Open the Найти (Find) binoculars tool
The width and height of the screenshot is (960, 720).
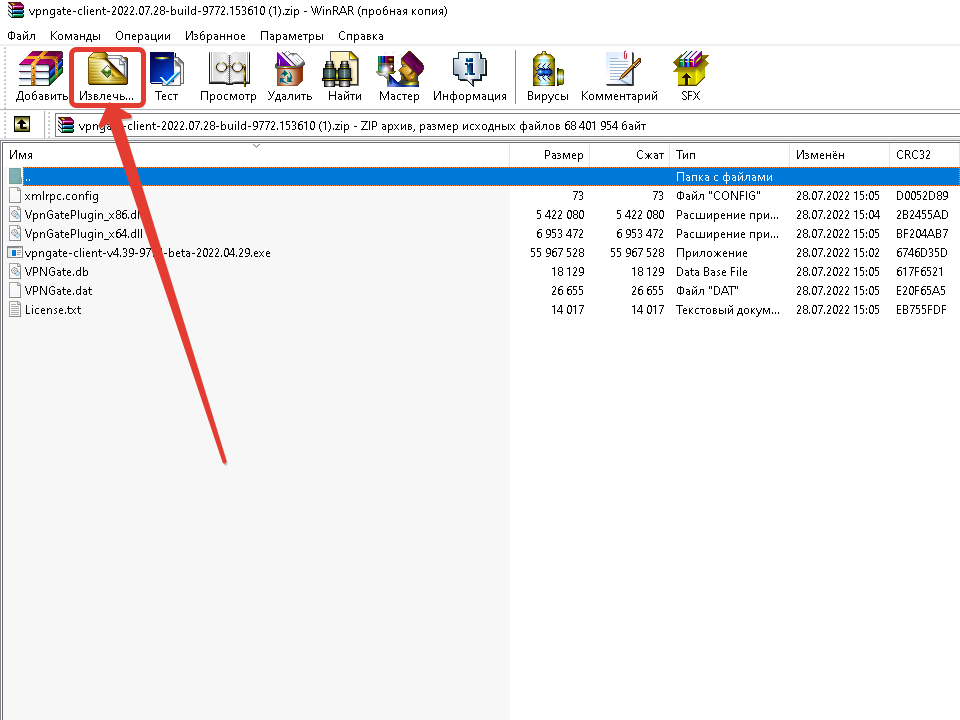click(340, 69)
